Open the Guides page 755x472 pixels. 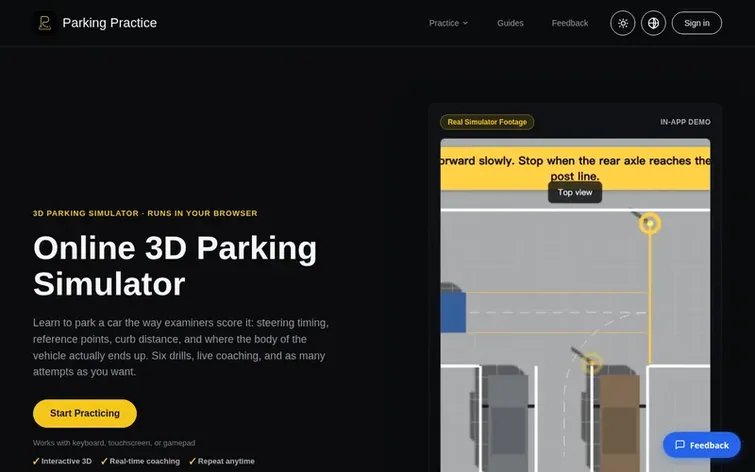pos(510,23)
